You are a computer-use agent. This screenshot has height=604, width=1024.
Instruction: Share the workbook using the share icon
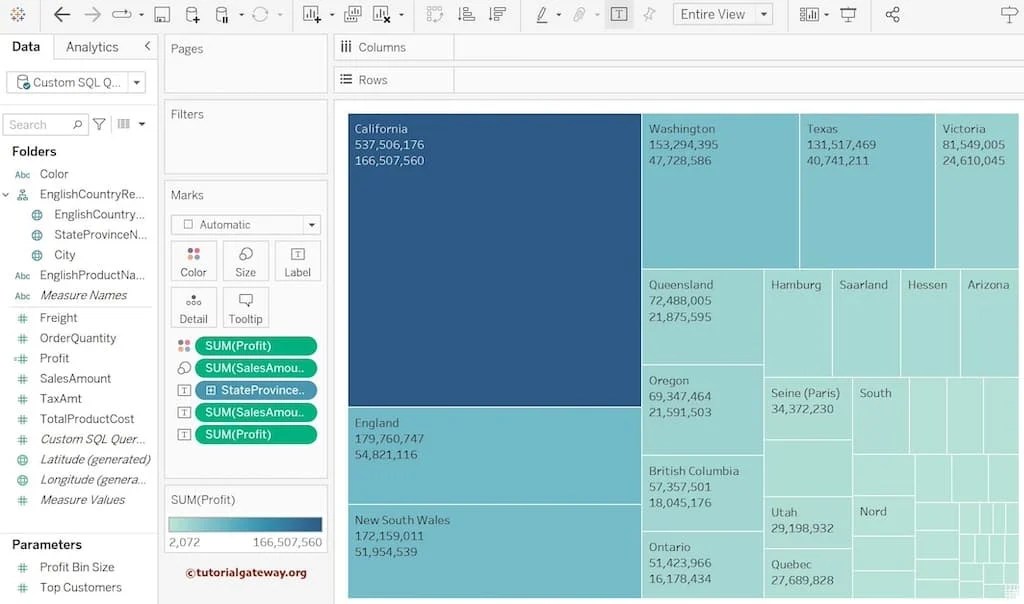tap(894, 14)
